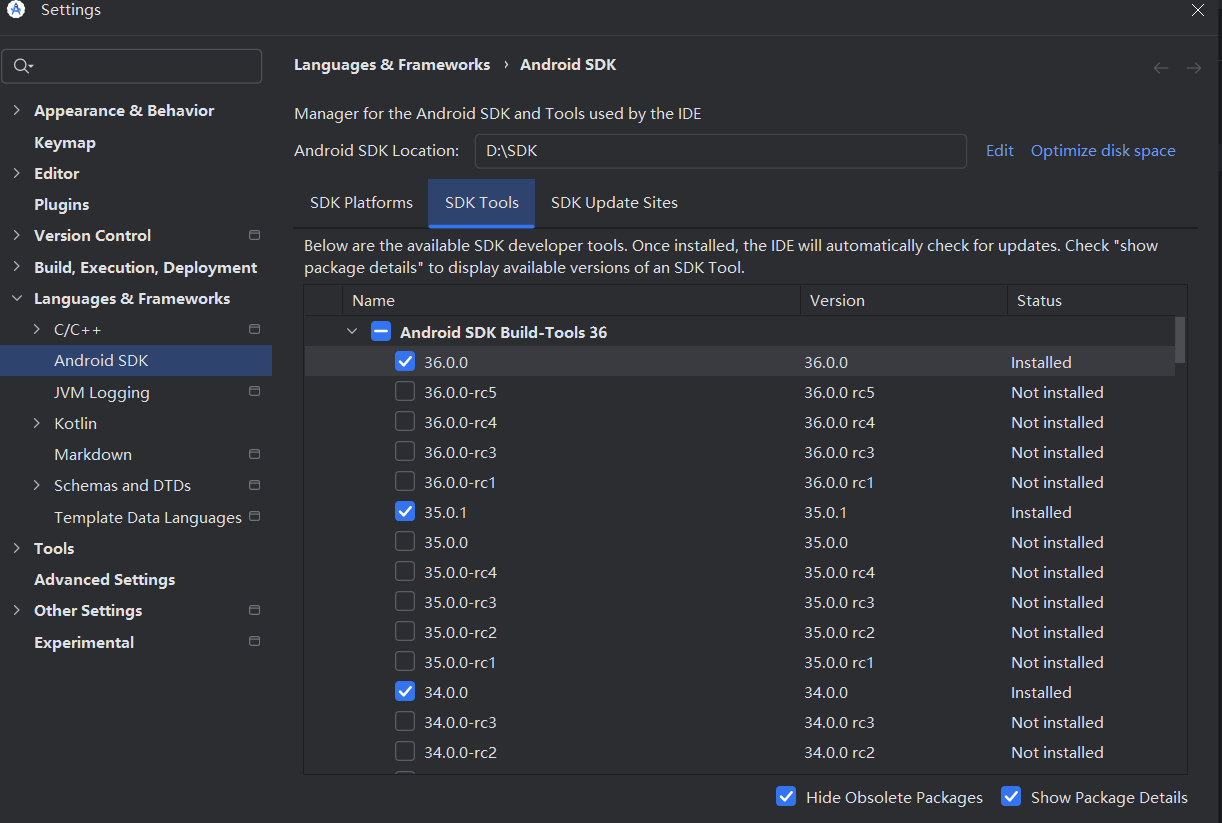This screenshot has height=823, width=1222.
Task: Click project-level icon beside JVM Logging
Action: pyautogui.click(x=255, y=391)
